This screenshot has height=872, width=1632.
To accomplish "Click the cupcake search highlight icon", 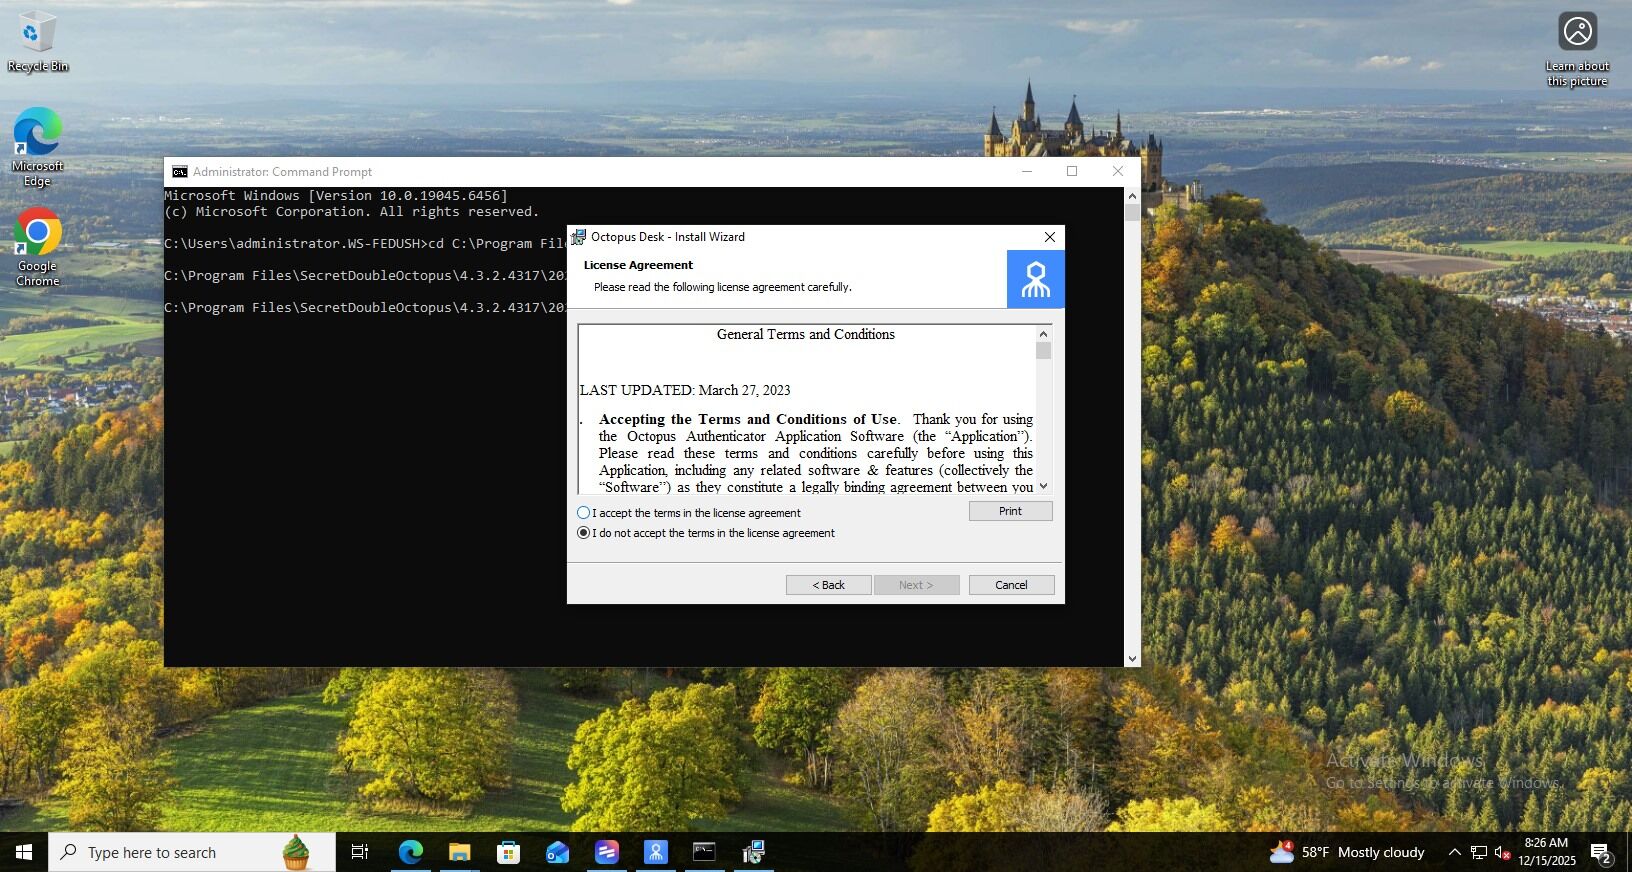I will 295,852.
